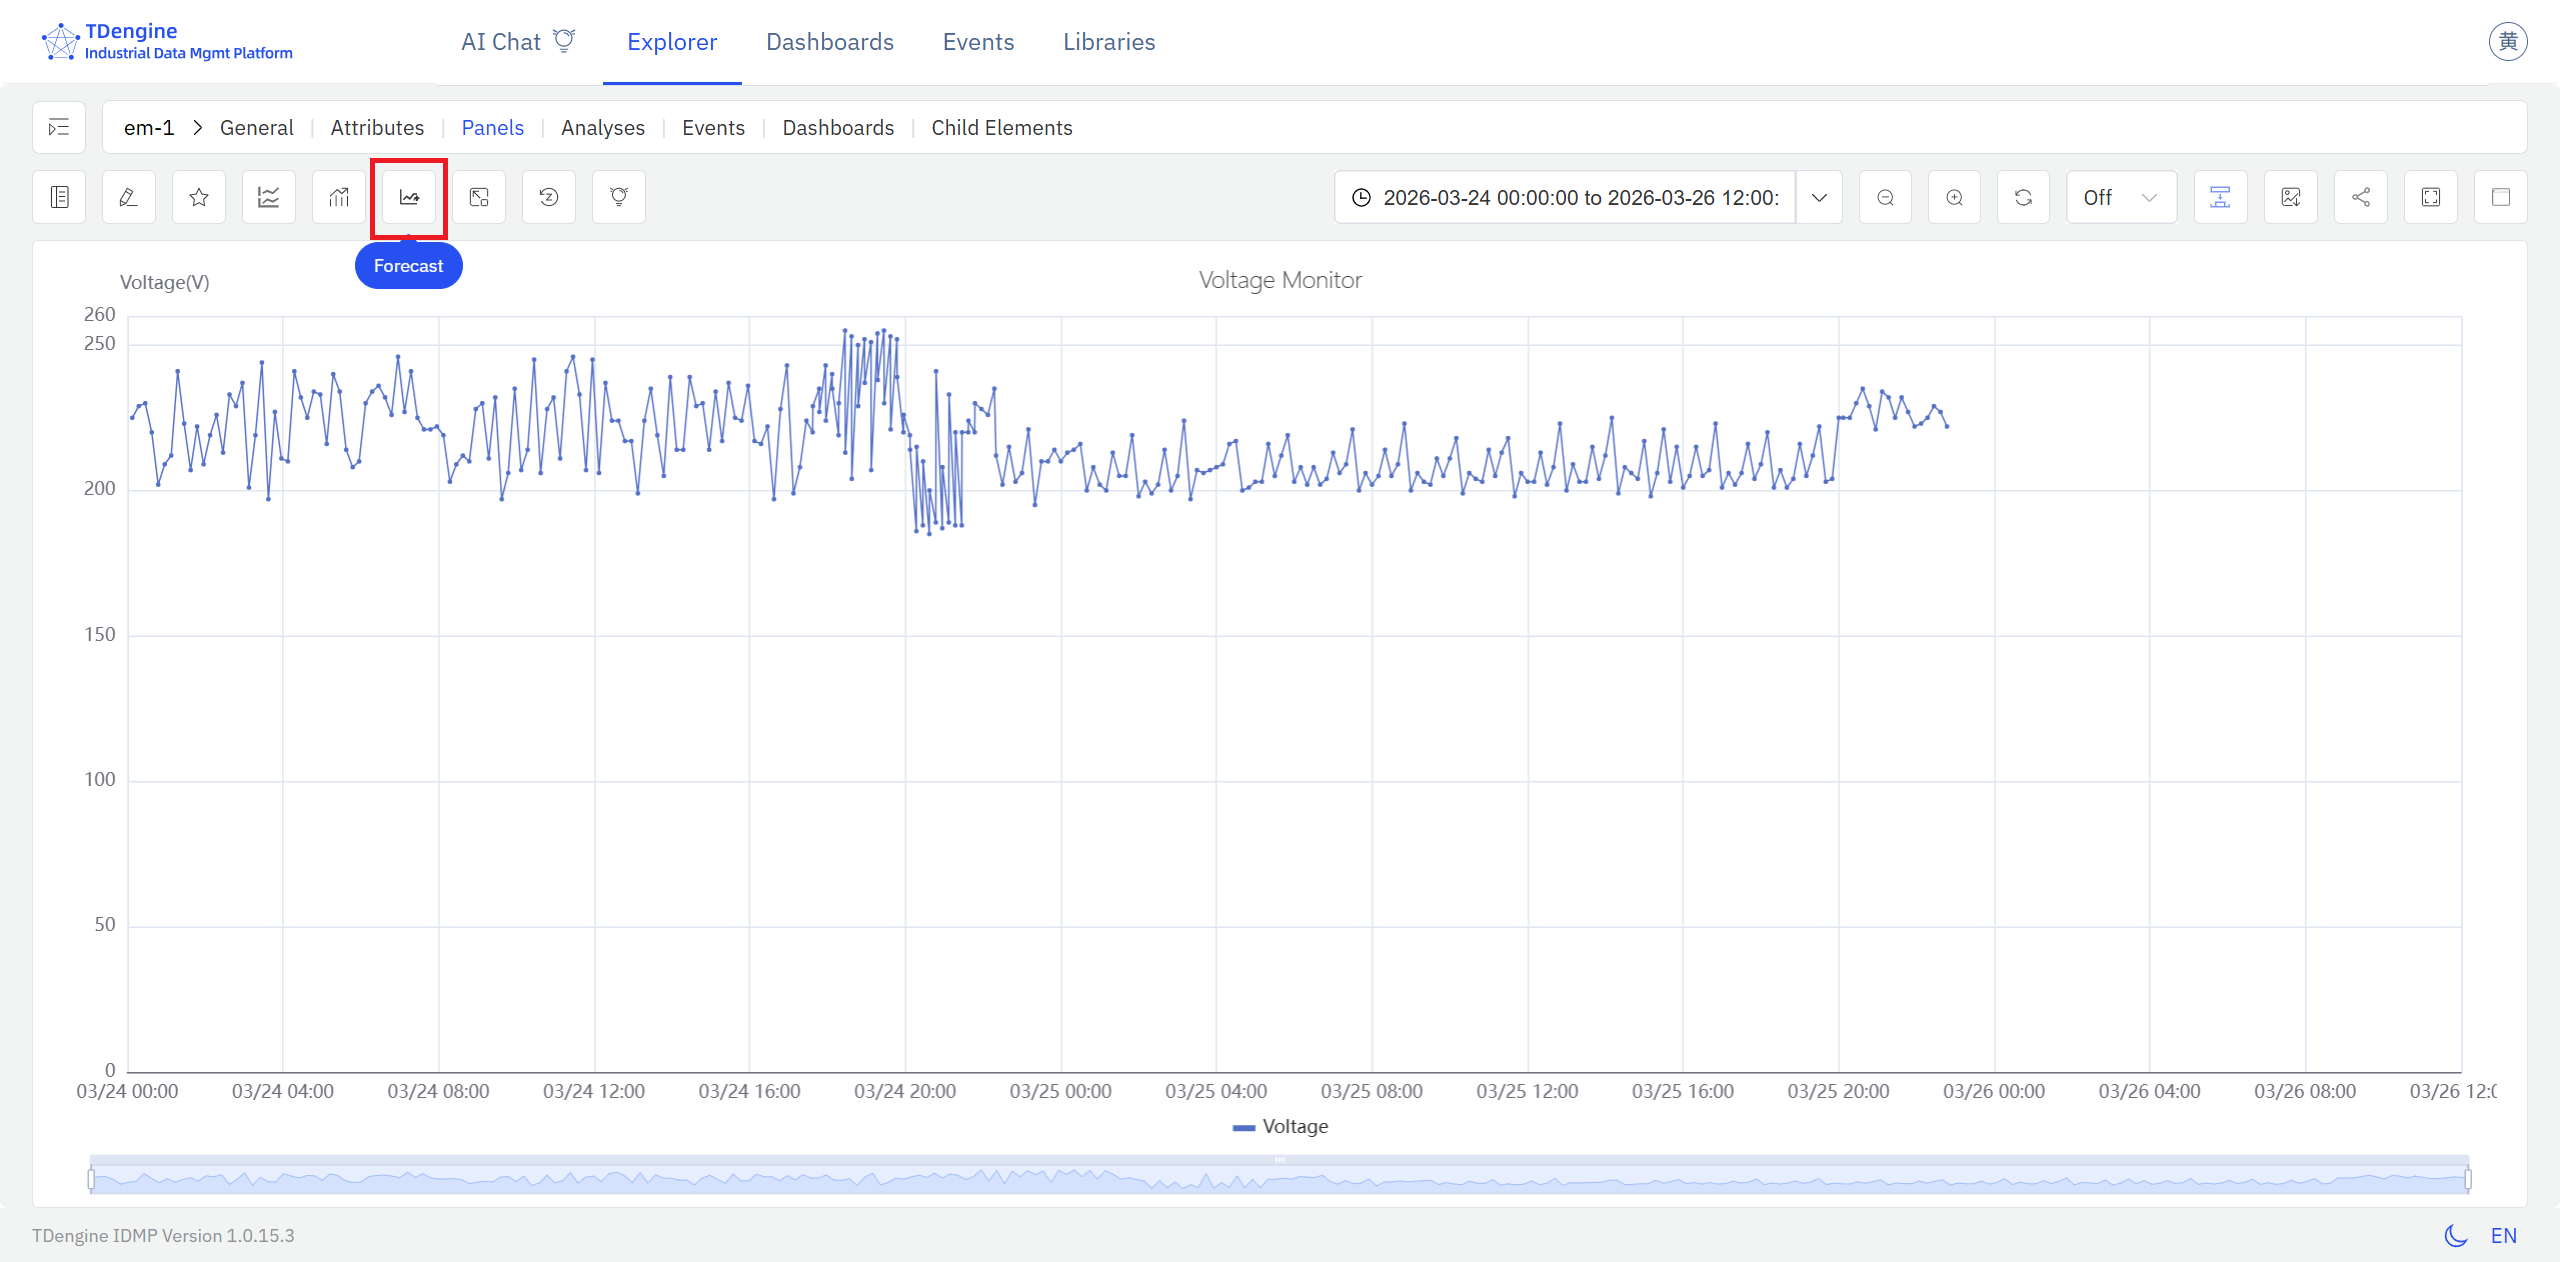Viewport: 2560px width, 1262px height.
Task: Open the anomaly detection lightbulb icon
Action: coord(618,197)
